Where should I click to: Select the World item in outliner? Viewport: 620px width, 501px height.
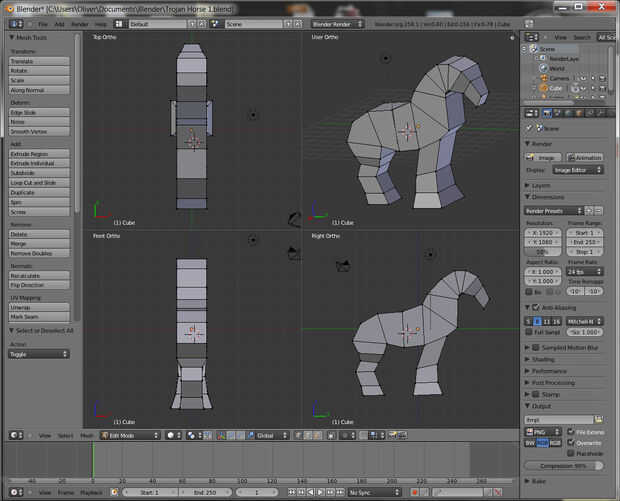pos(556,68)
